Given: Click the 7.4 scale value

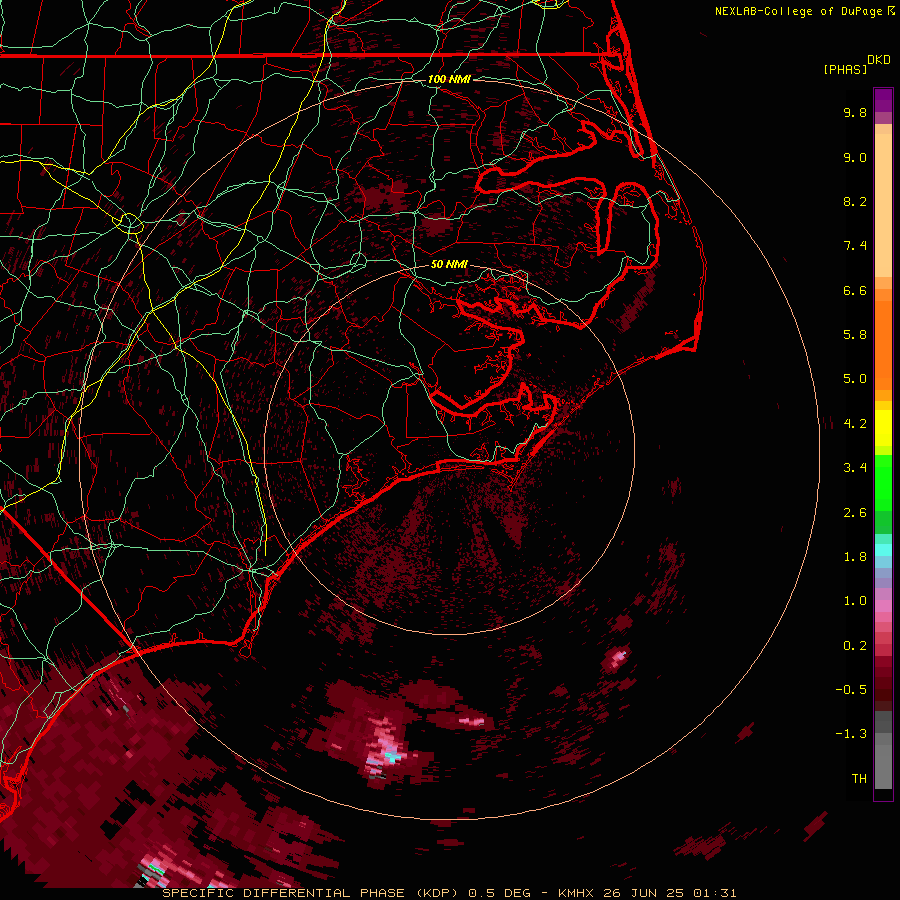Looking at the screenshot, I should pos(855,246).
